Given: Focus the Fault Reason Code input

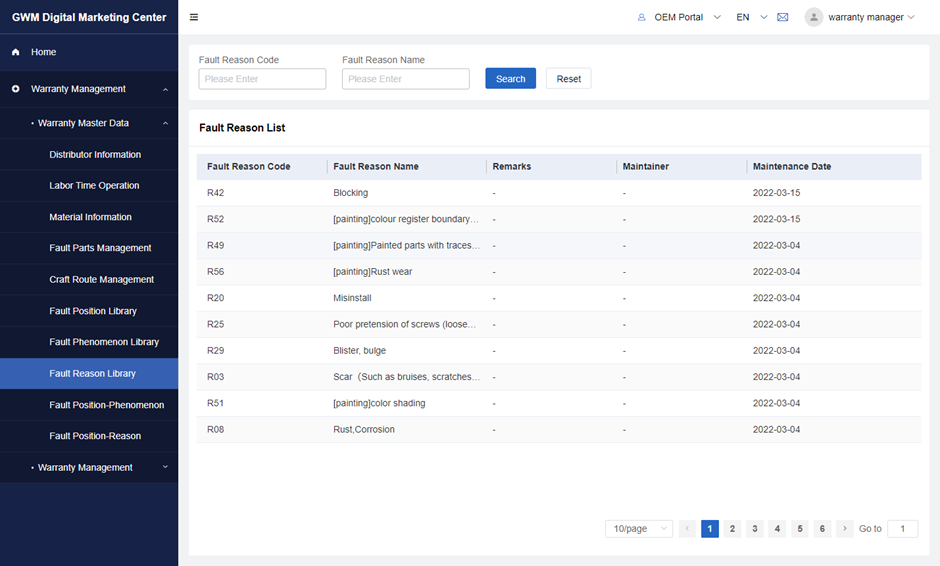Looking at the screenshot, I should click(x=263, y=79).
